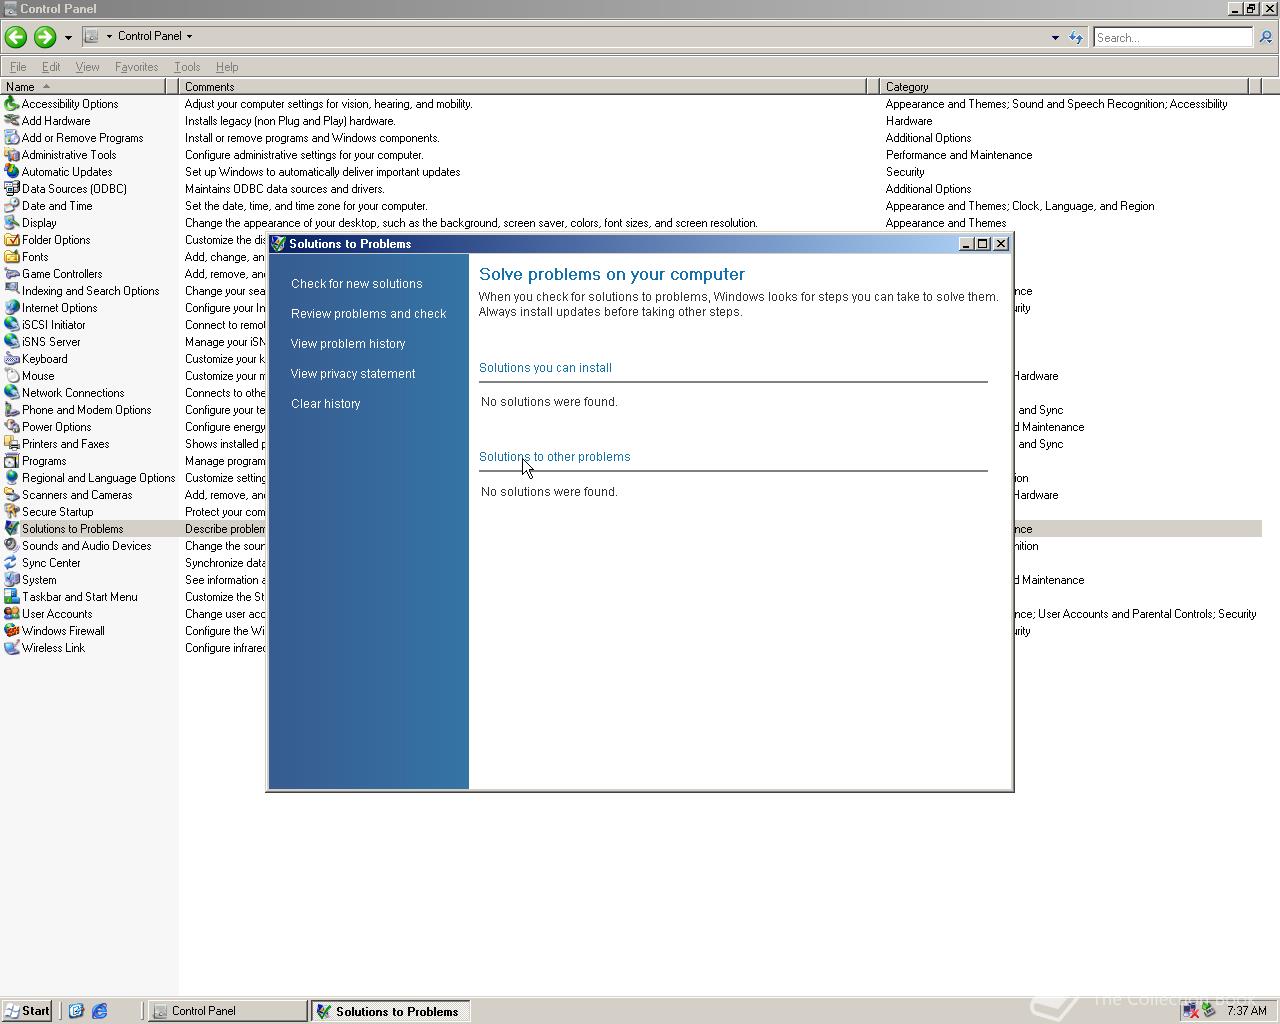Click the search magnifier icon

click(1265, 37)
